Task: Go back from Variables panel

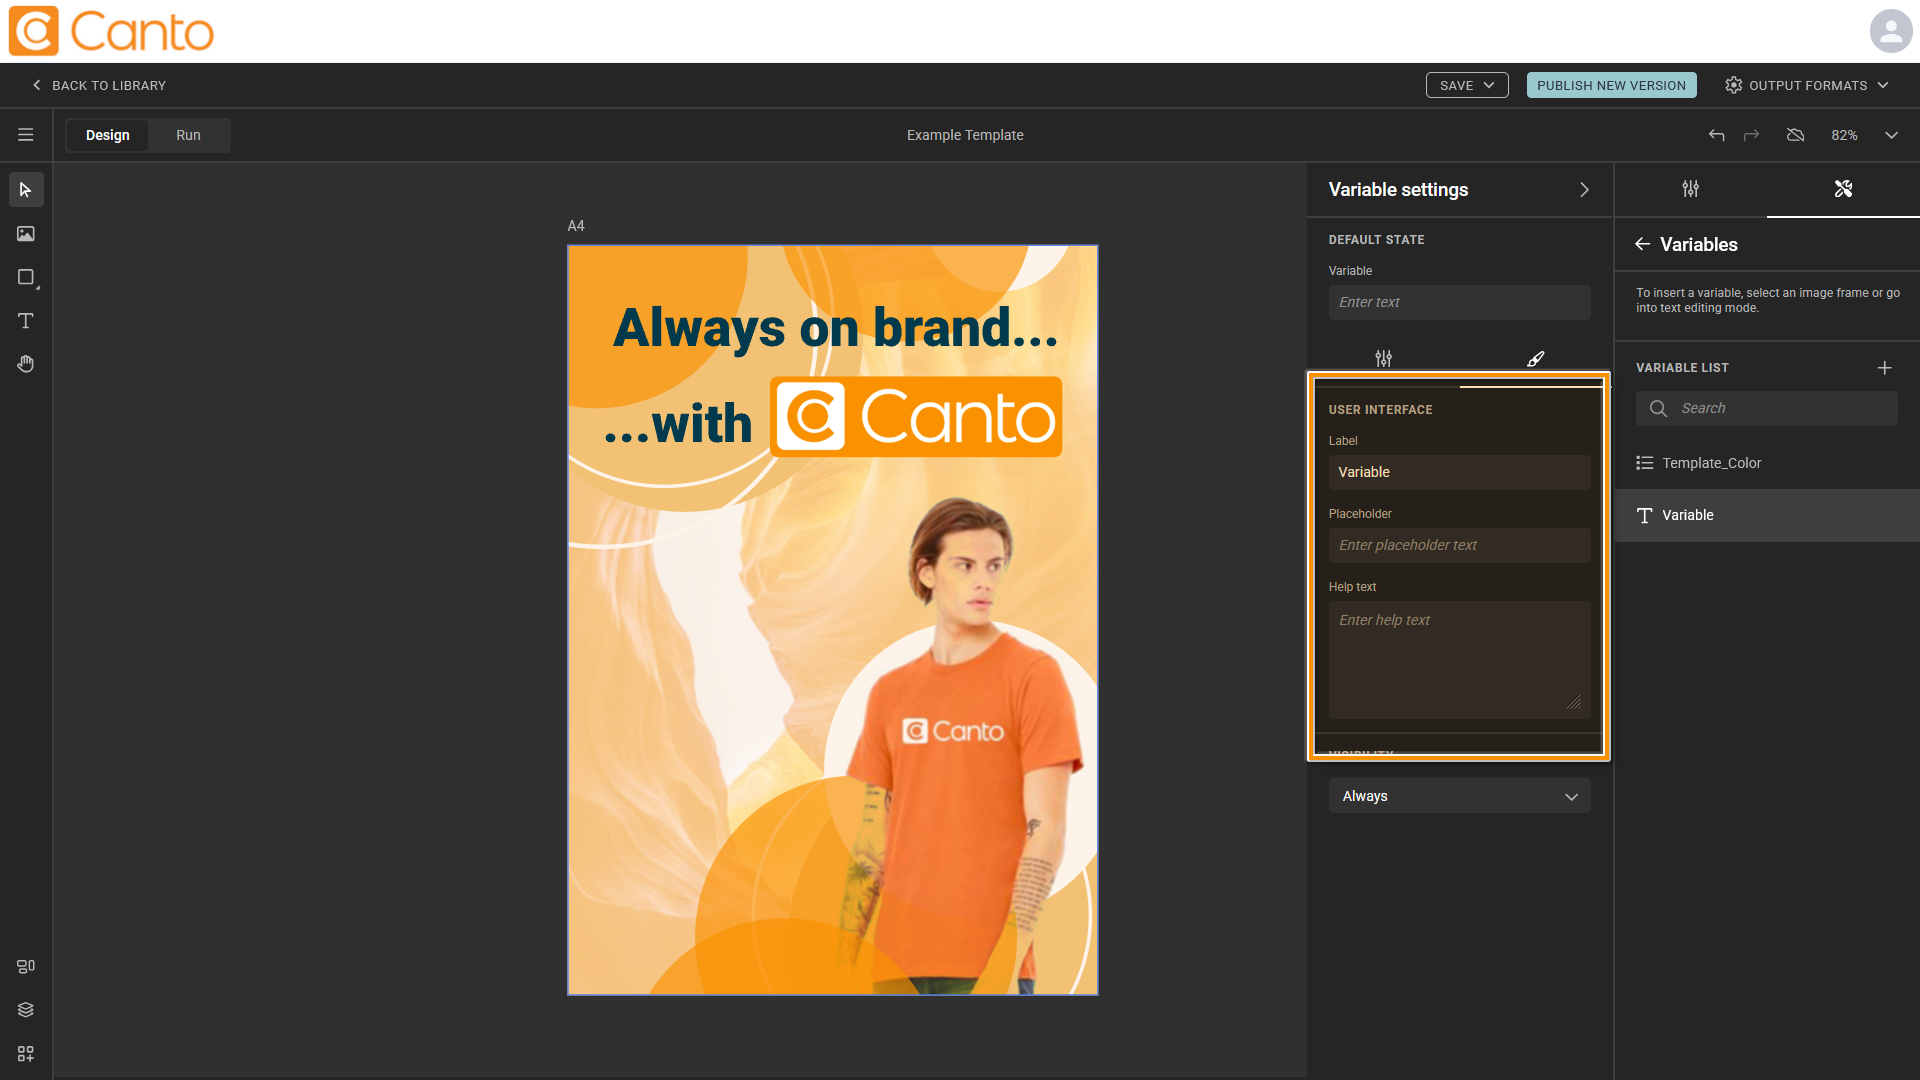Action: 1642,244
